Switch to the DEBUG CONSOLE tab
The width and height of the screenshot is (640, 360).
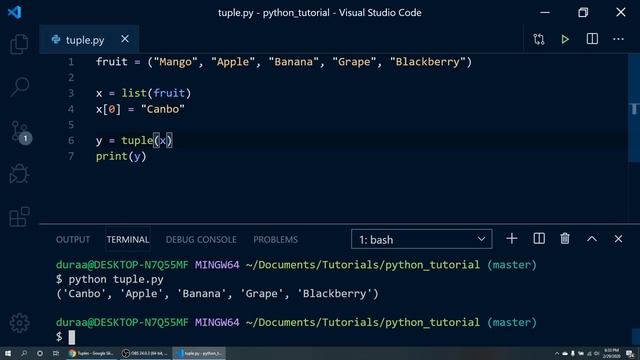tap(201, 240)
